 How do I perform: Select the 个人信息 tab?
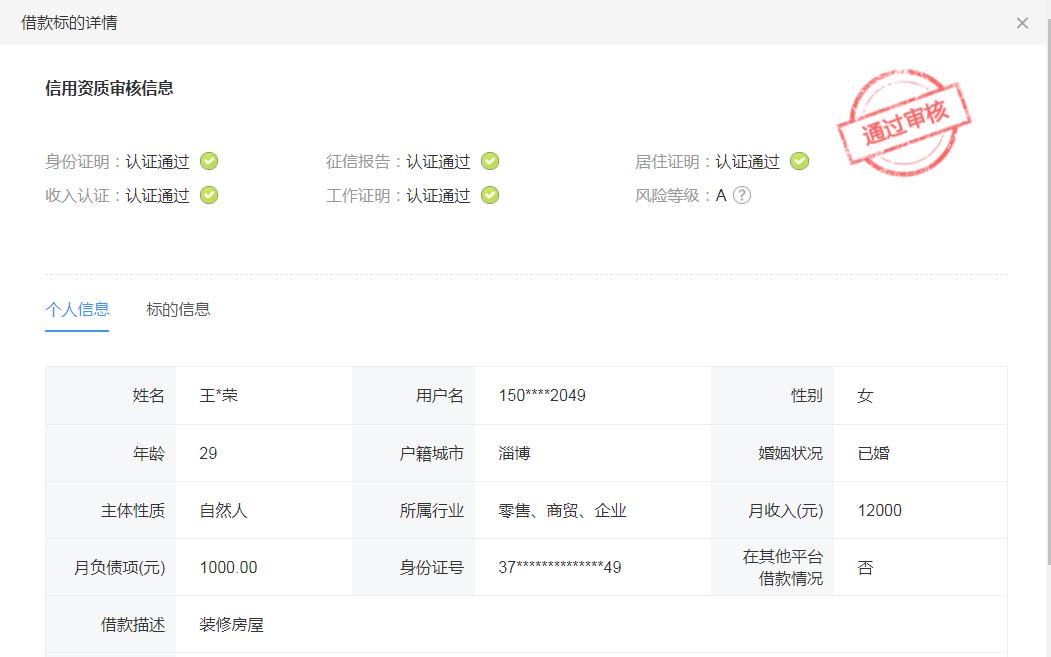click(77, 310)
